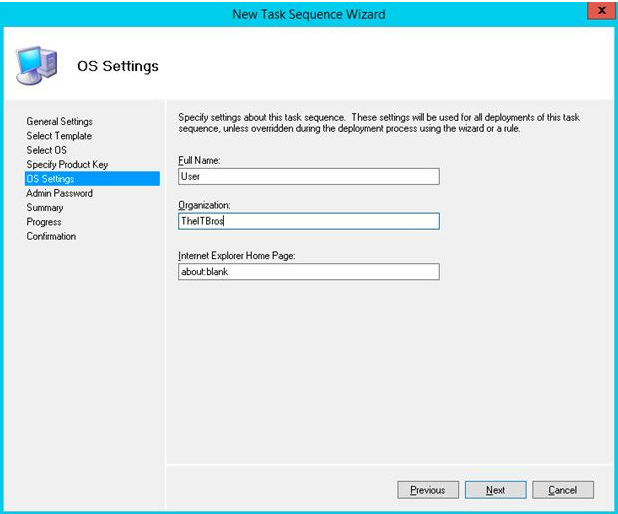Select the Progress step in sidebar
618x514 pixels.
[44, 222]
